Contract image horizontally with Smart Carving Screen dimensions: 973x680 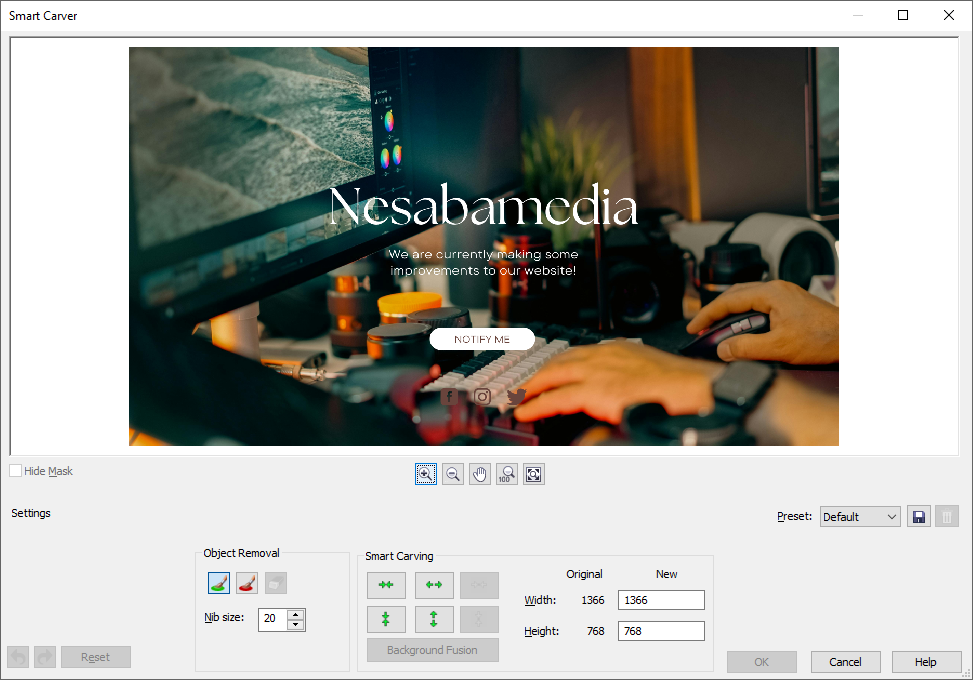tap(386, 585)
